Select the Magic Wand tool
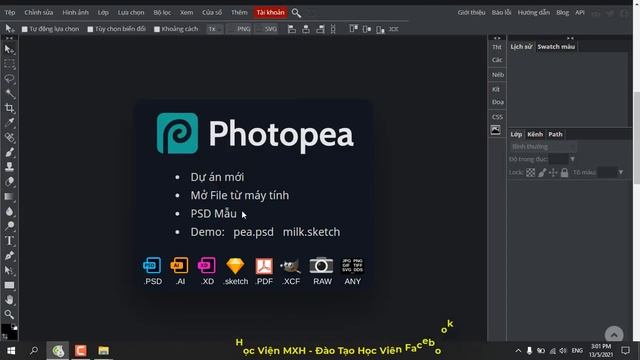 click(x=9, y=93)
